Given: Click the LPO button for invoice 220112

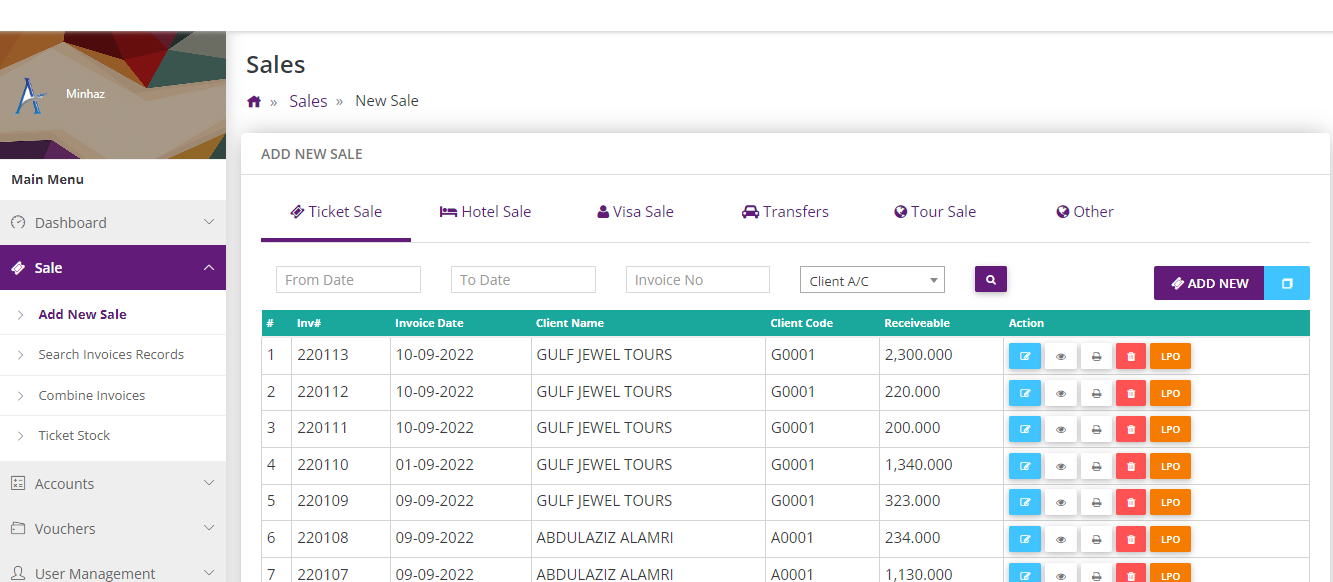Looking at the screenshot, I should [1170, 393].
